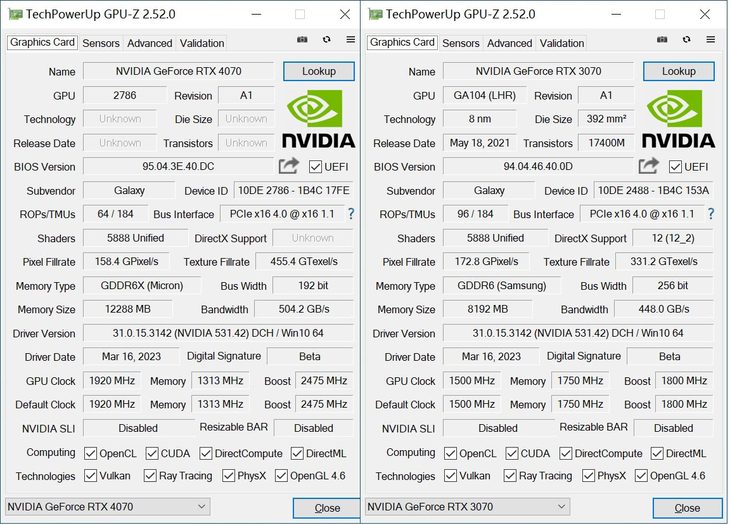Click the BIOS export share icon for 94.04.46.40.0D
The width and height of the screenshot is (730, 525).
(x=649, y=166)
